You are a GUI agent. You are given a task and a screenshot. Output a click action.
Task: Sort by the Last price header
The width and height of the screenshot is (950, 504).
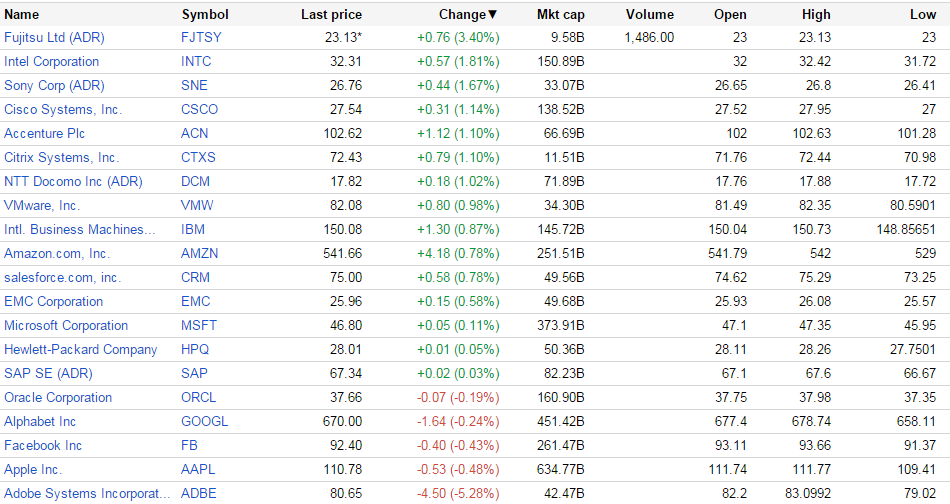click(331, 14)
